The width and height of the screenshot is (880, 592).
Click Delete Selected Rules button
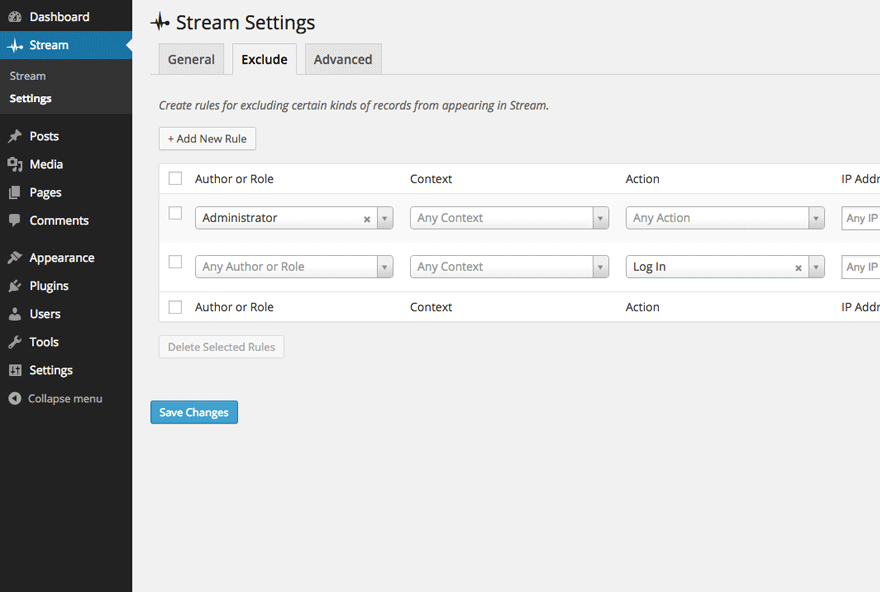(221, 347)
